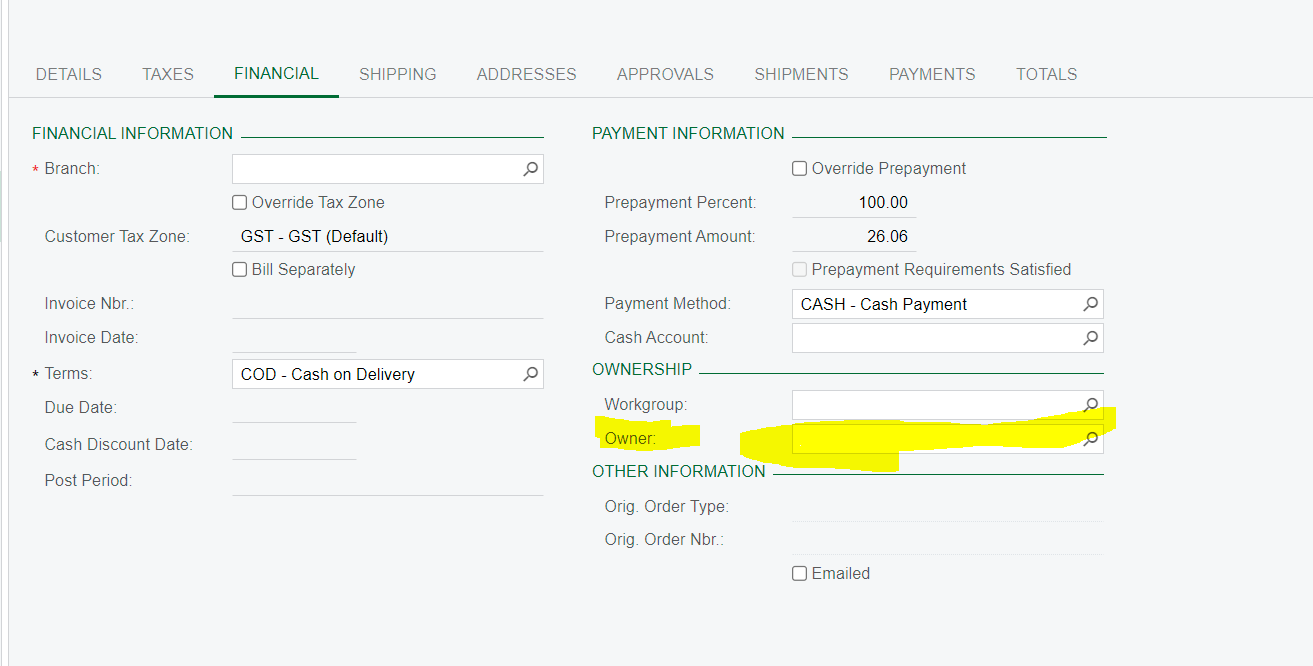Click the Other Information section heading
Viewport: 1313px width, 666px height.
point(679,471)
